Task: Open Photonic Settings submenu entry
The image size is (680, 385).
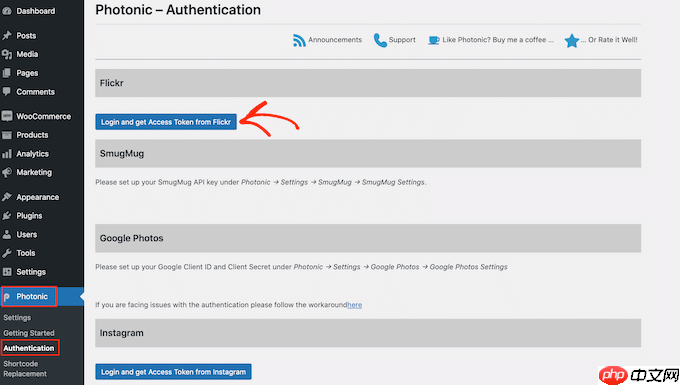Action: (x=17, y=318)
